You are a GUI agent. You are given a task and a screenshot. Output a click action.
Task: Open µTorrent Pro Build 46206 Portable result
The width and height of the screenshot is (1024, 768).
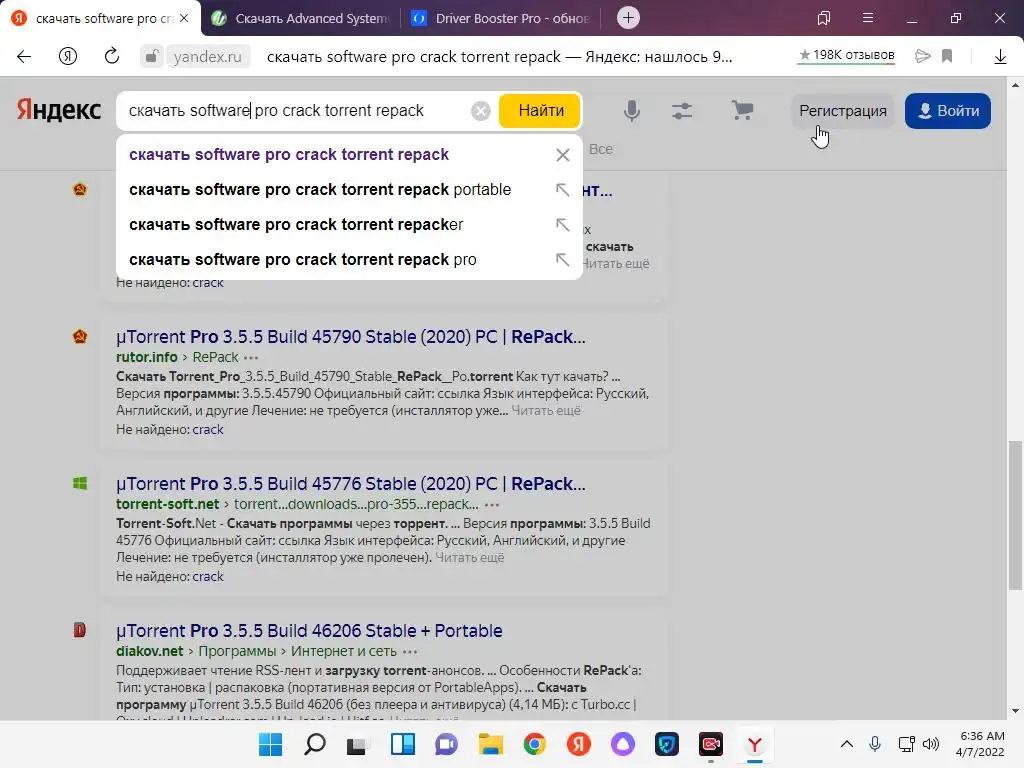pyautogui.click(x=309, y=631)
